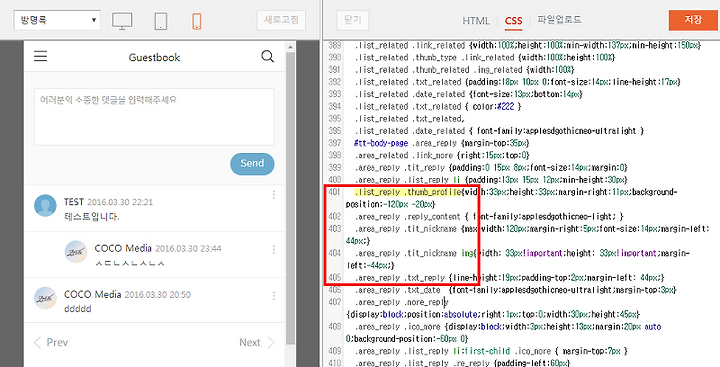Image resolution: width=720 pixels, height=367 pixels.
Task: Click the 2016.03.30 22:21 timestamp
Action: (120, 202)
